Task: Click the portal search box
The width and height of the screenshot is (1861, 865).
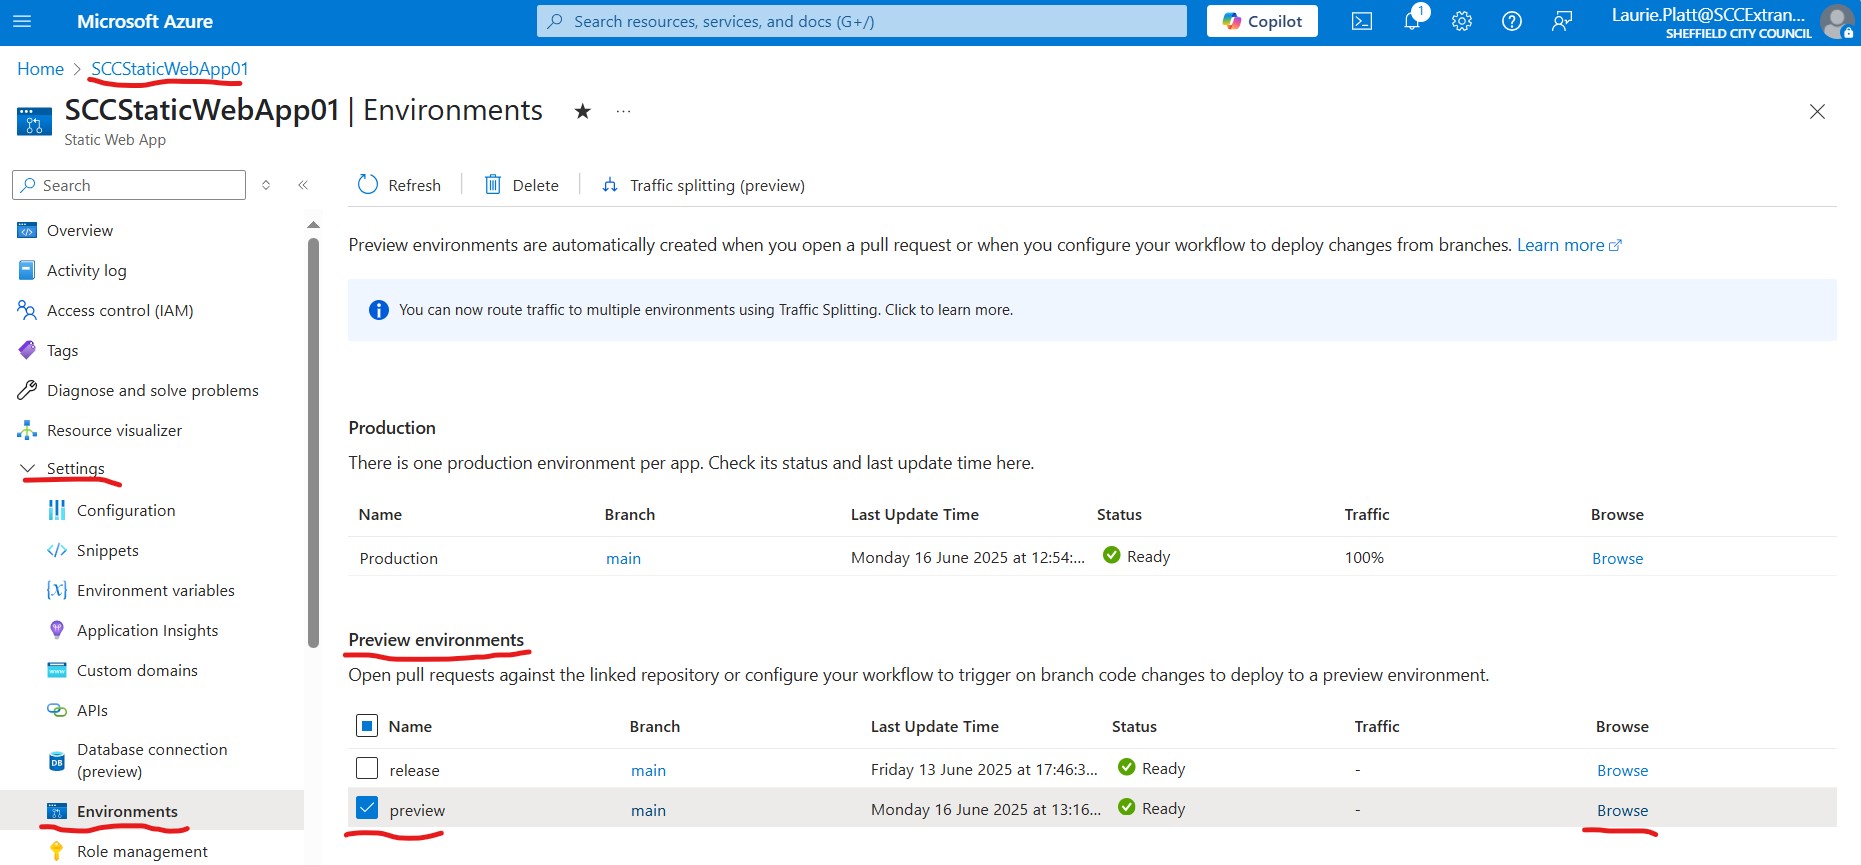Action: [x=862, y=21]
